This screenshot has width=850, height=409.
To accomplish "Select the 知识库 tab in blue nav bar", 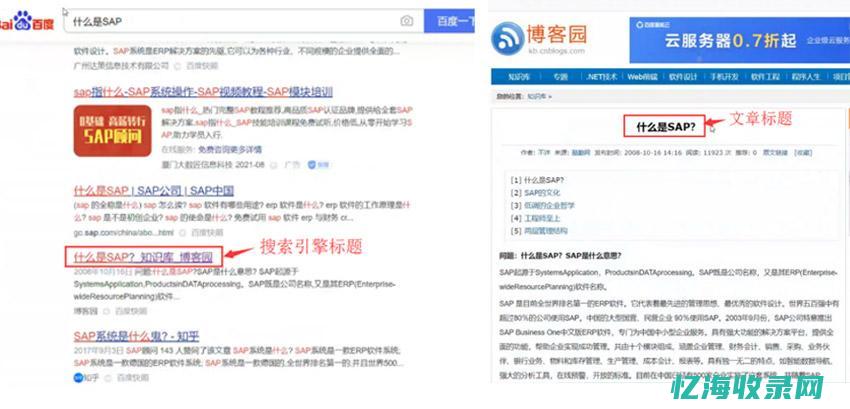I will pos(517,77).
